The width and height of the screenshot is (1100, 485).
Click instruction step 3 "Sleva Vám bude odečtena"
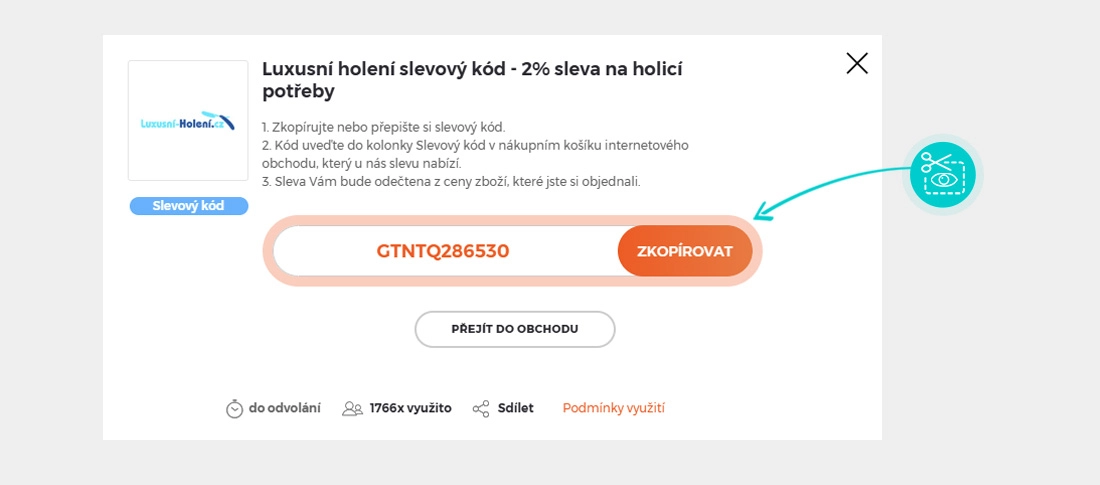pyautogui.click(x=450, y=181)
